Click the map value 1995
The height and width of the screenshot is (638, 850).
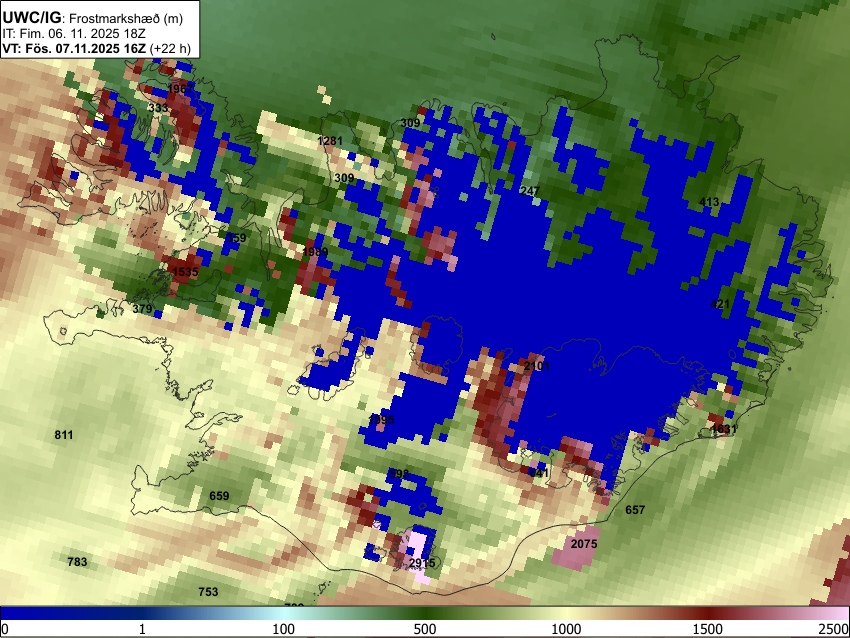(x=382, y=420)
